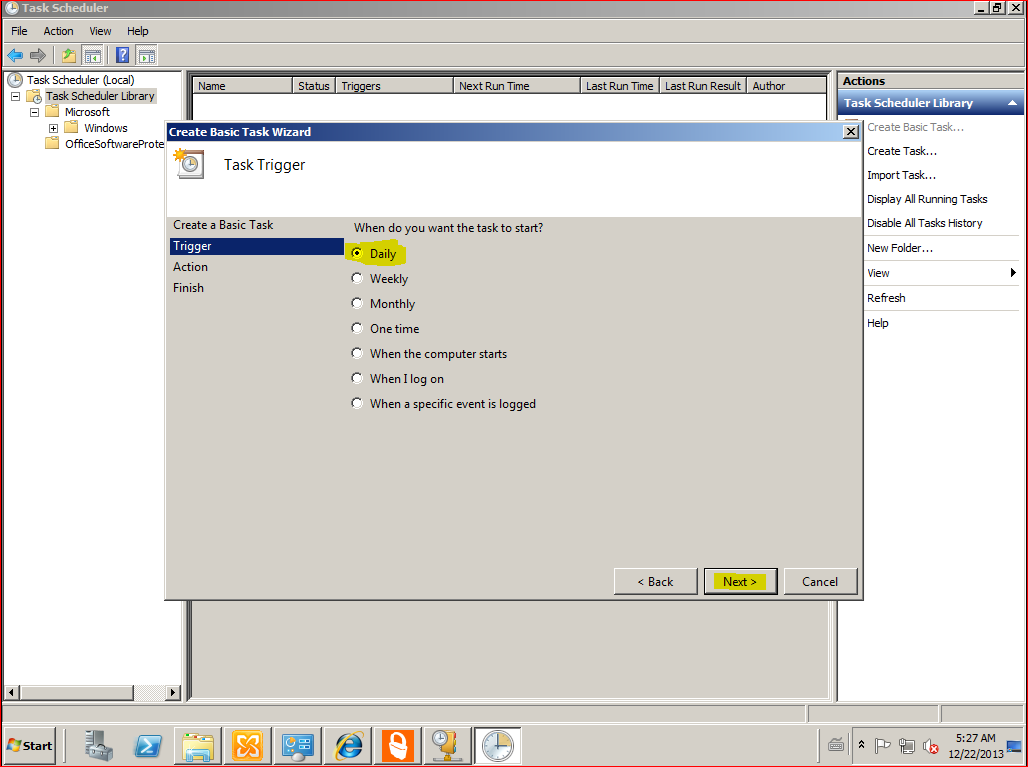1028x767 pixels.
Task: Click the Windows folder icon in tree
Action: [x=71, y=127]
